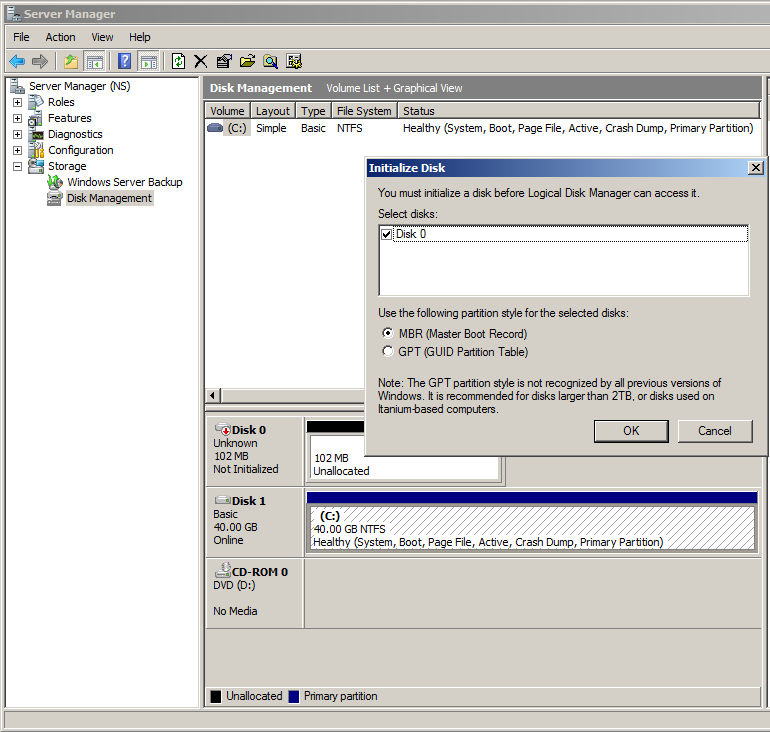Expand the Diagnostics tree node

[x=17, y=134]
